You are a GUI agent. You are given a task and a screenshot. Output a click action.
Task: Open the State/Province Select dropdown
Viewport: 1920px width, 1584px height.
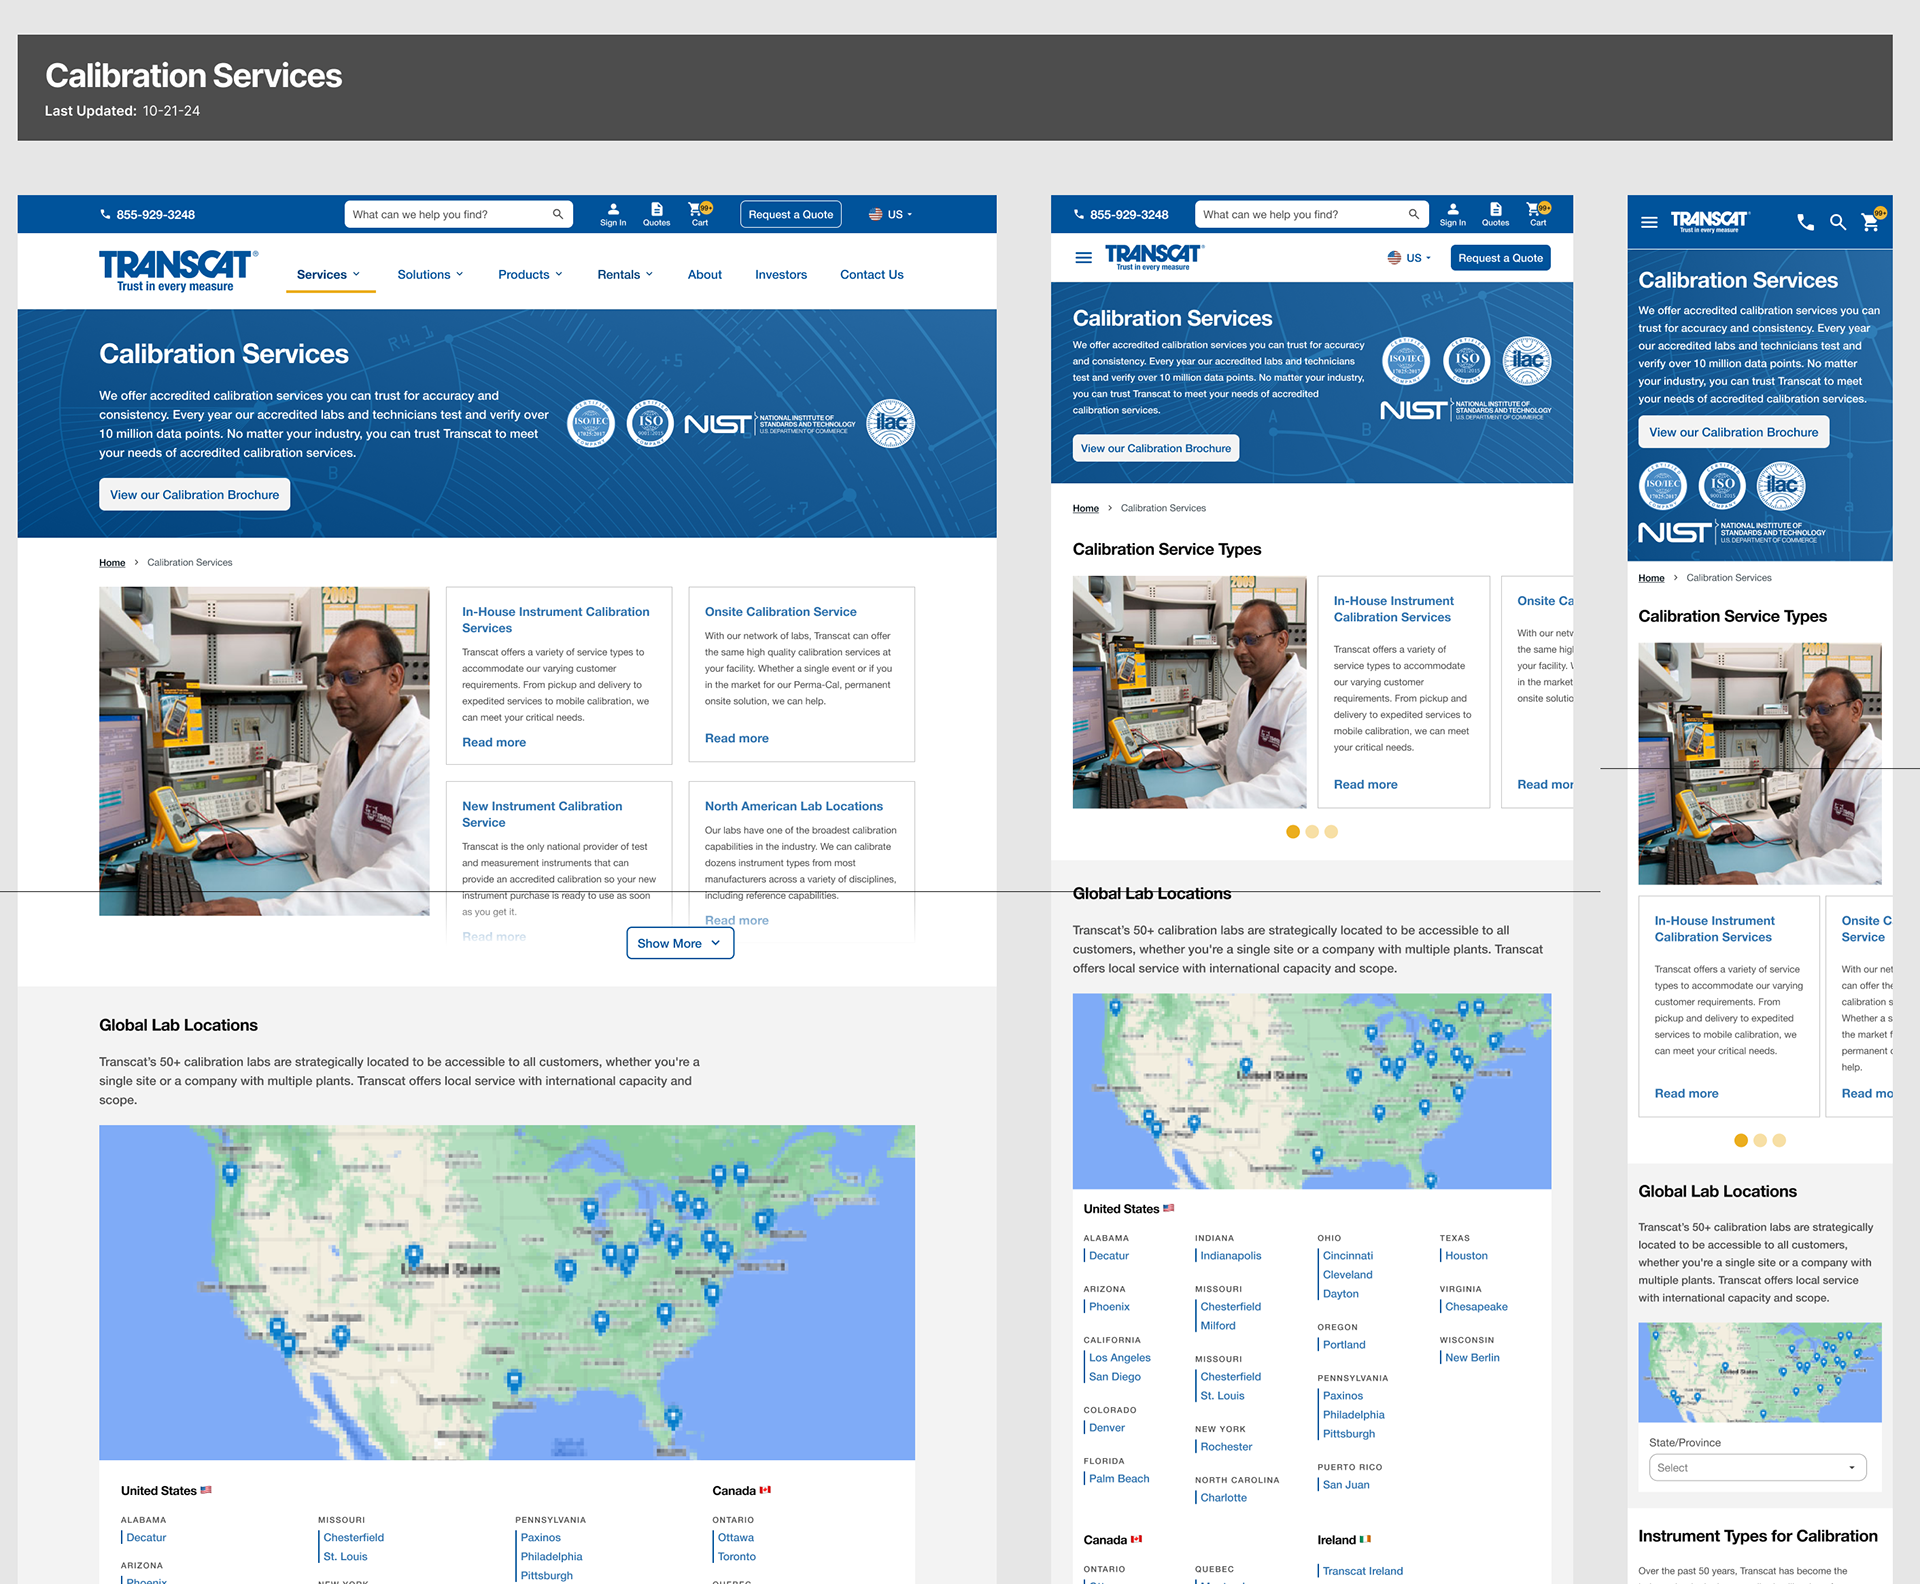pos(1757,1467)
